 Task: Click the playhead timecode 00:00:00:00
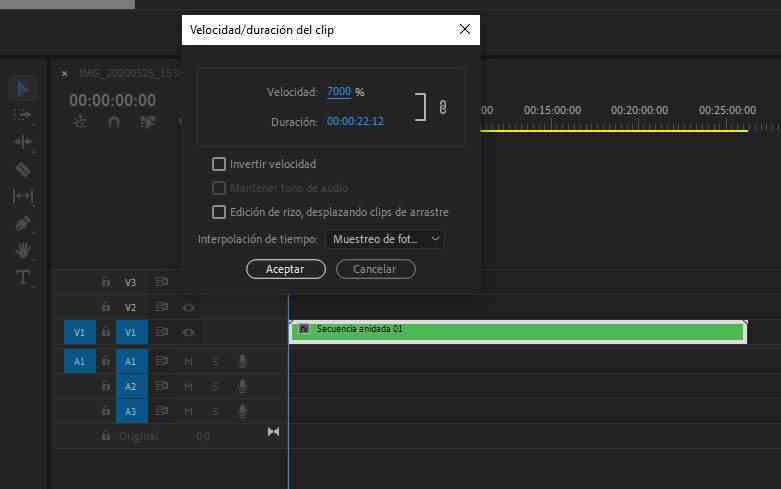tap(113, 100)
